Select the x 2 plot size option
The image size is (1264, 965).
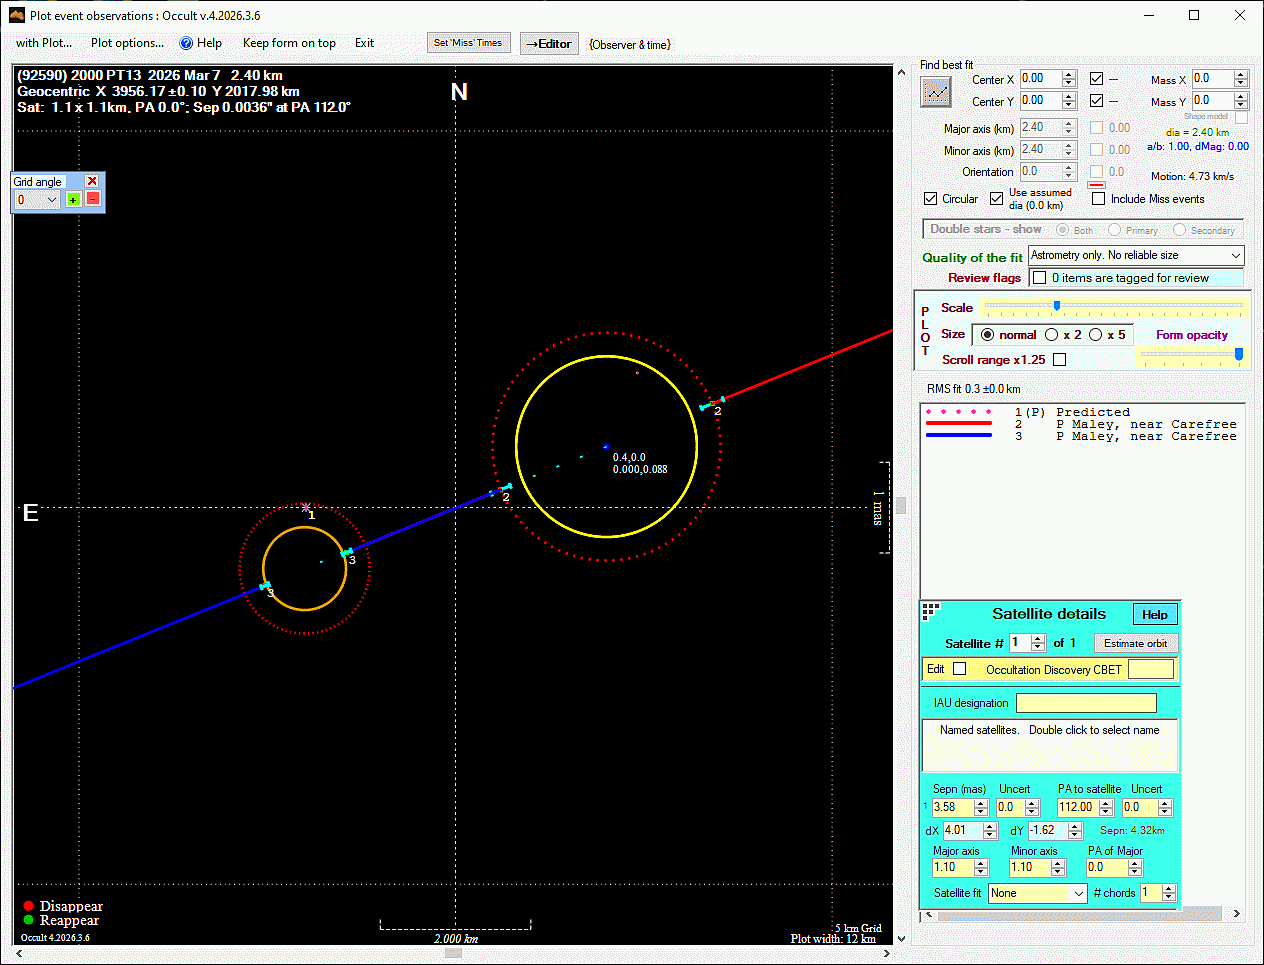pyautogui.click(x=1052, y=335)
